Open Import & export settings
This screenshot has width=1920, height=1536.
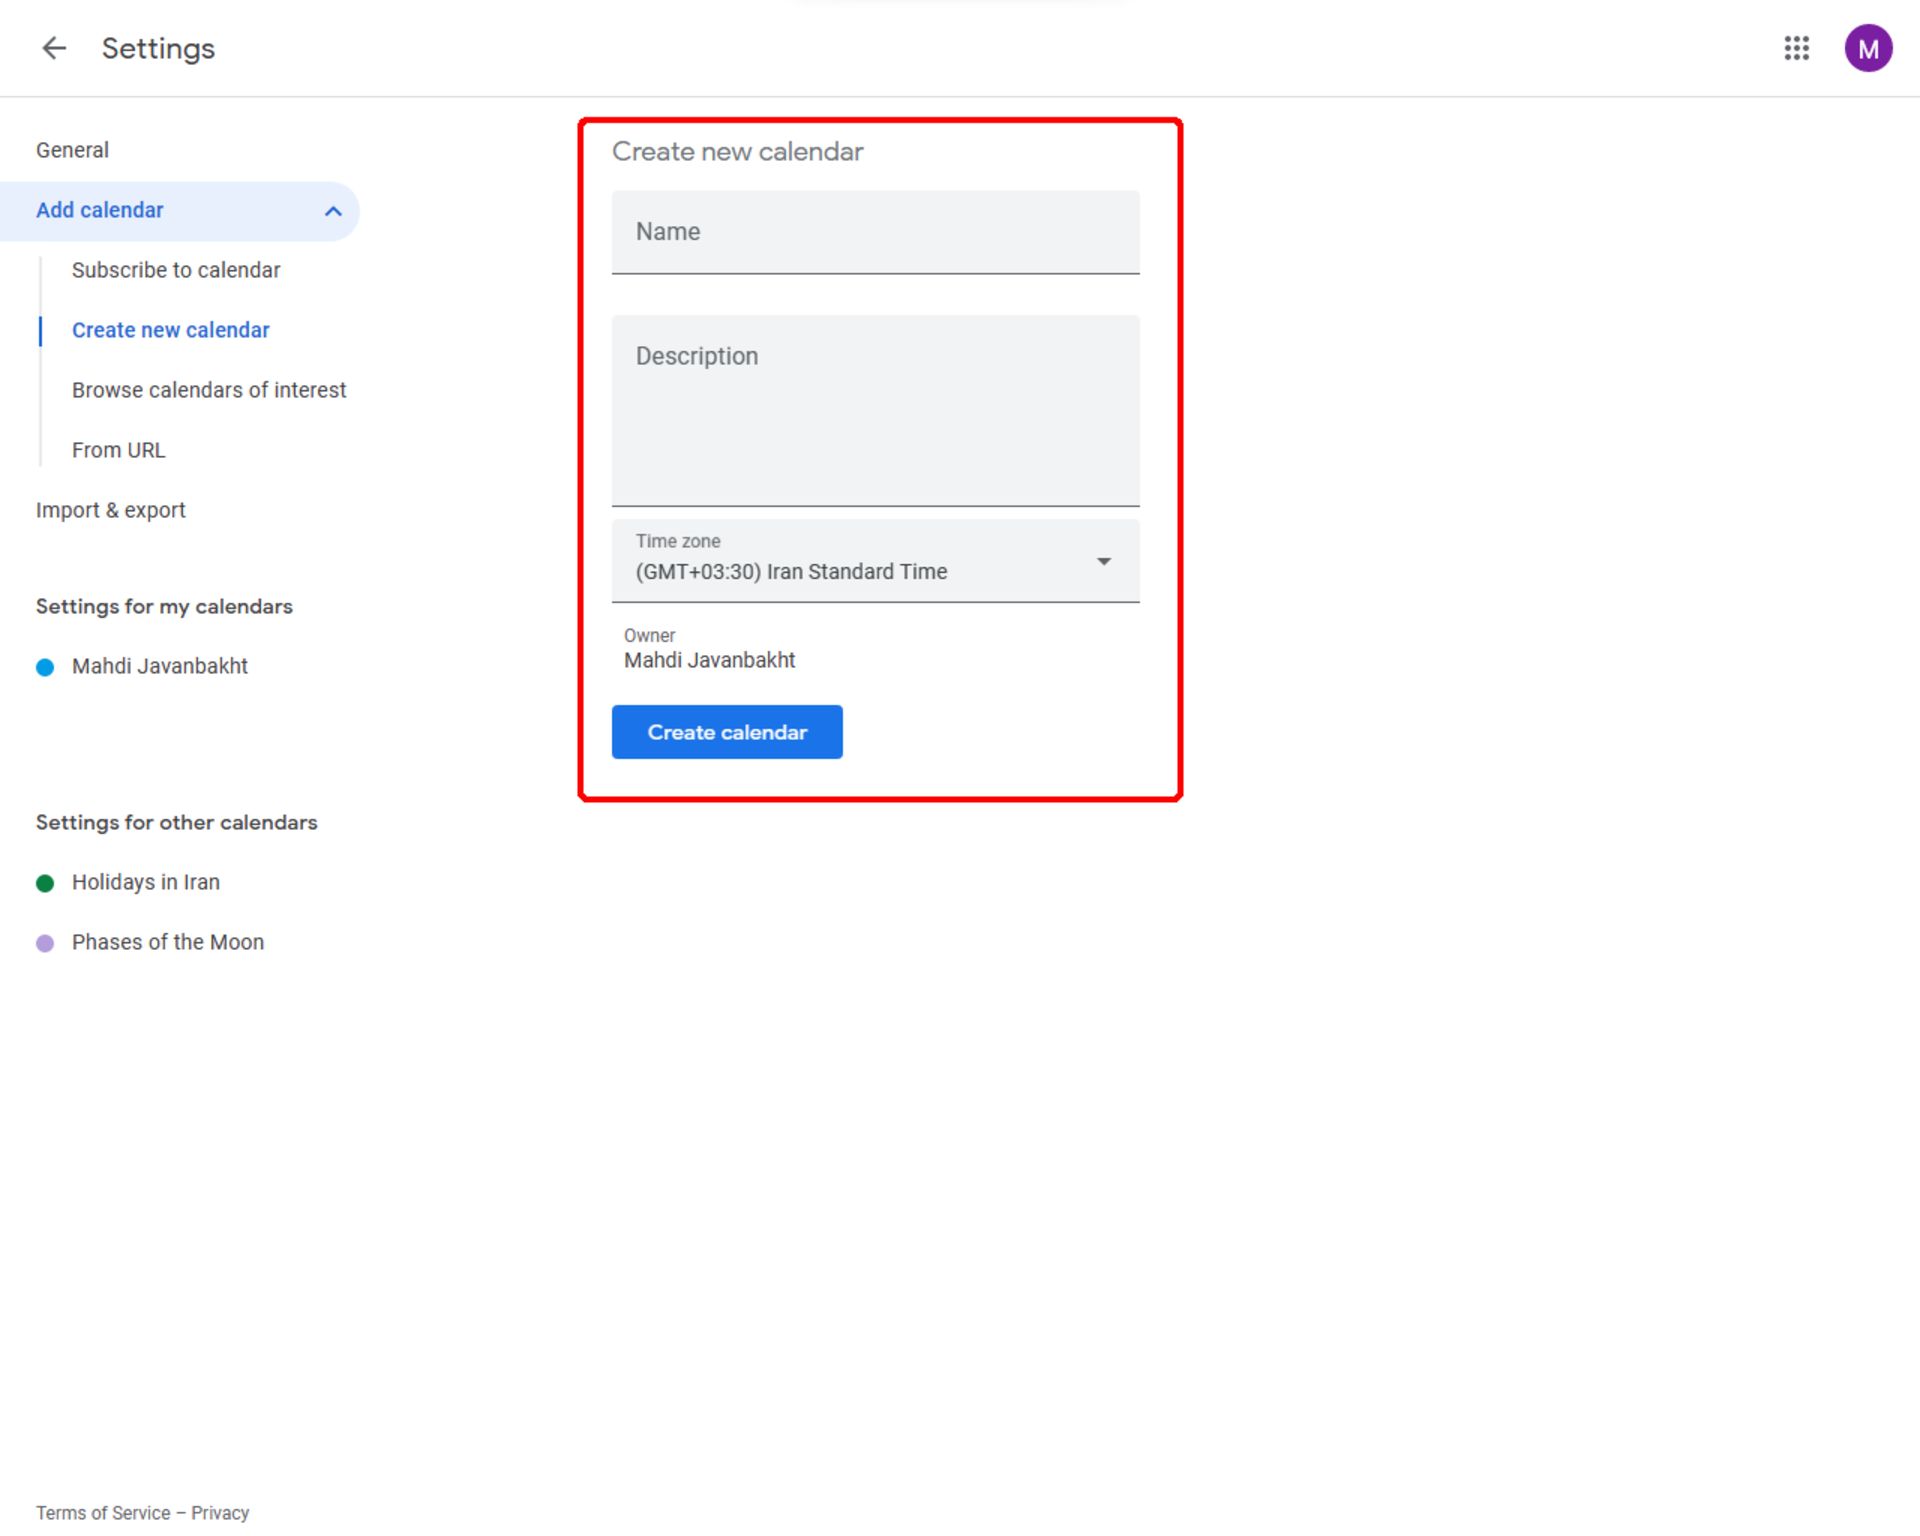[x=110, y=510]
